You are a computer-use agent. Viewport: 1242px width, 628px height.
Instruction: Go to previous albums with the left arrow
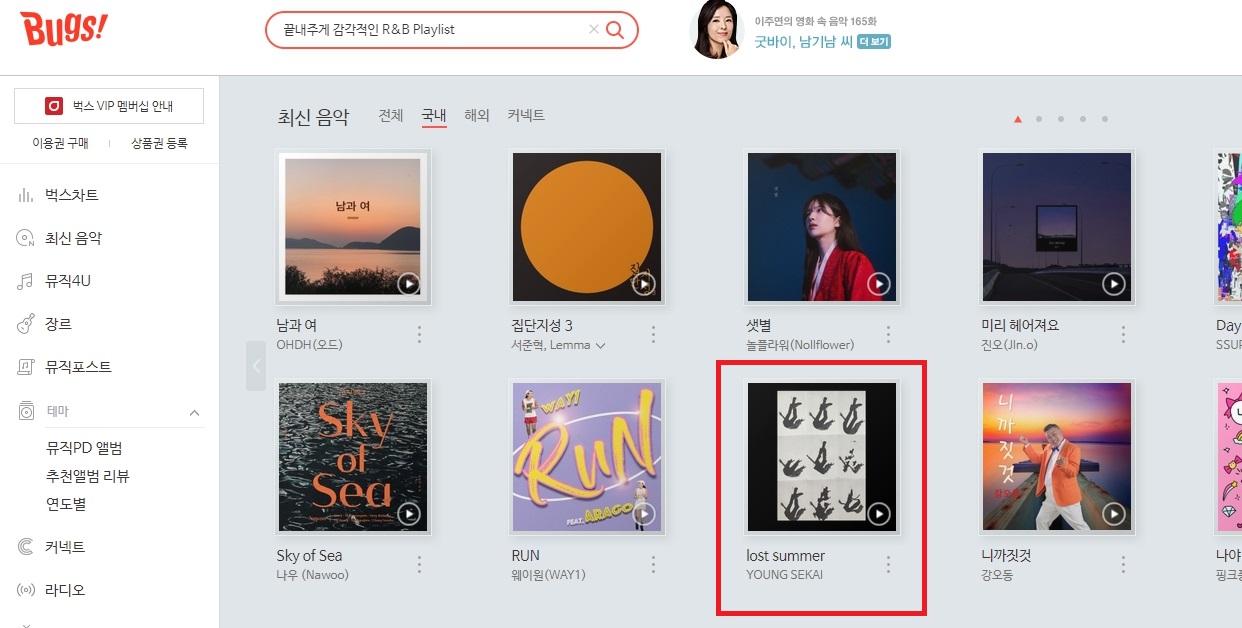tap(256, 365)
